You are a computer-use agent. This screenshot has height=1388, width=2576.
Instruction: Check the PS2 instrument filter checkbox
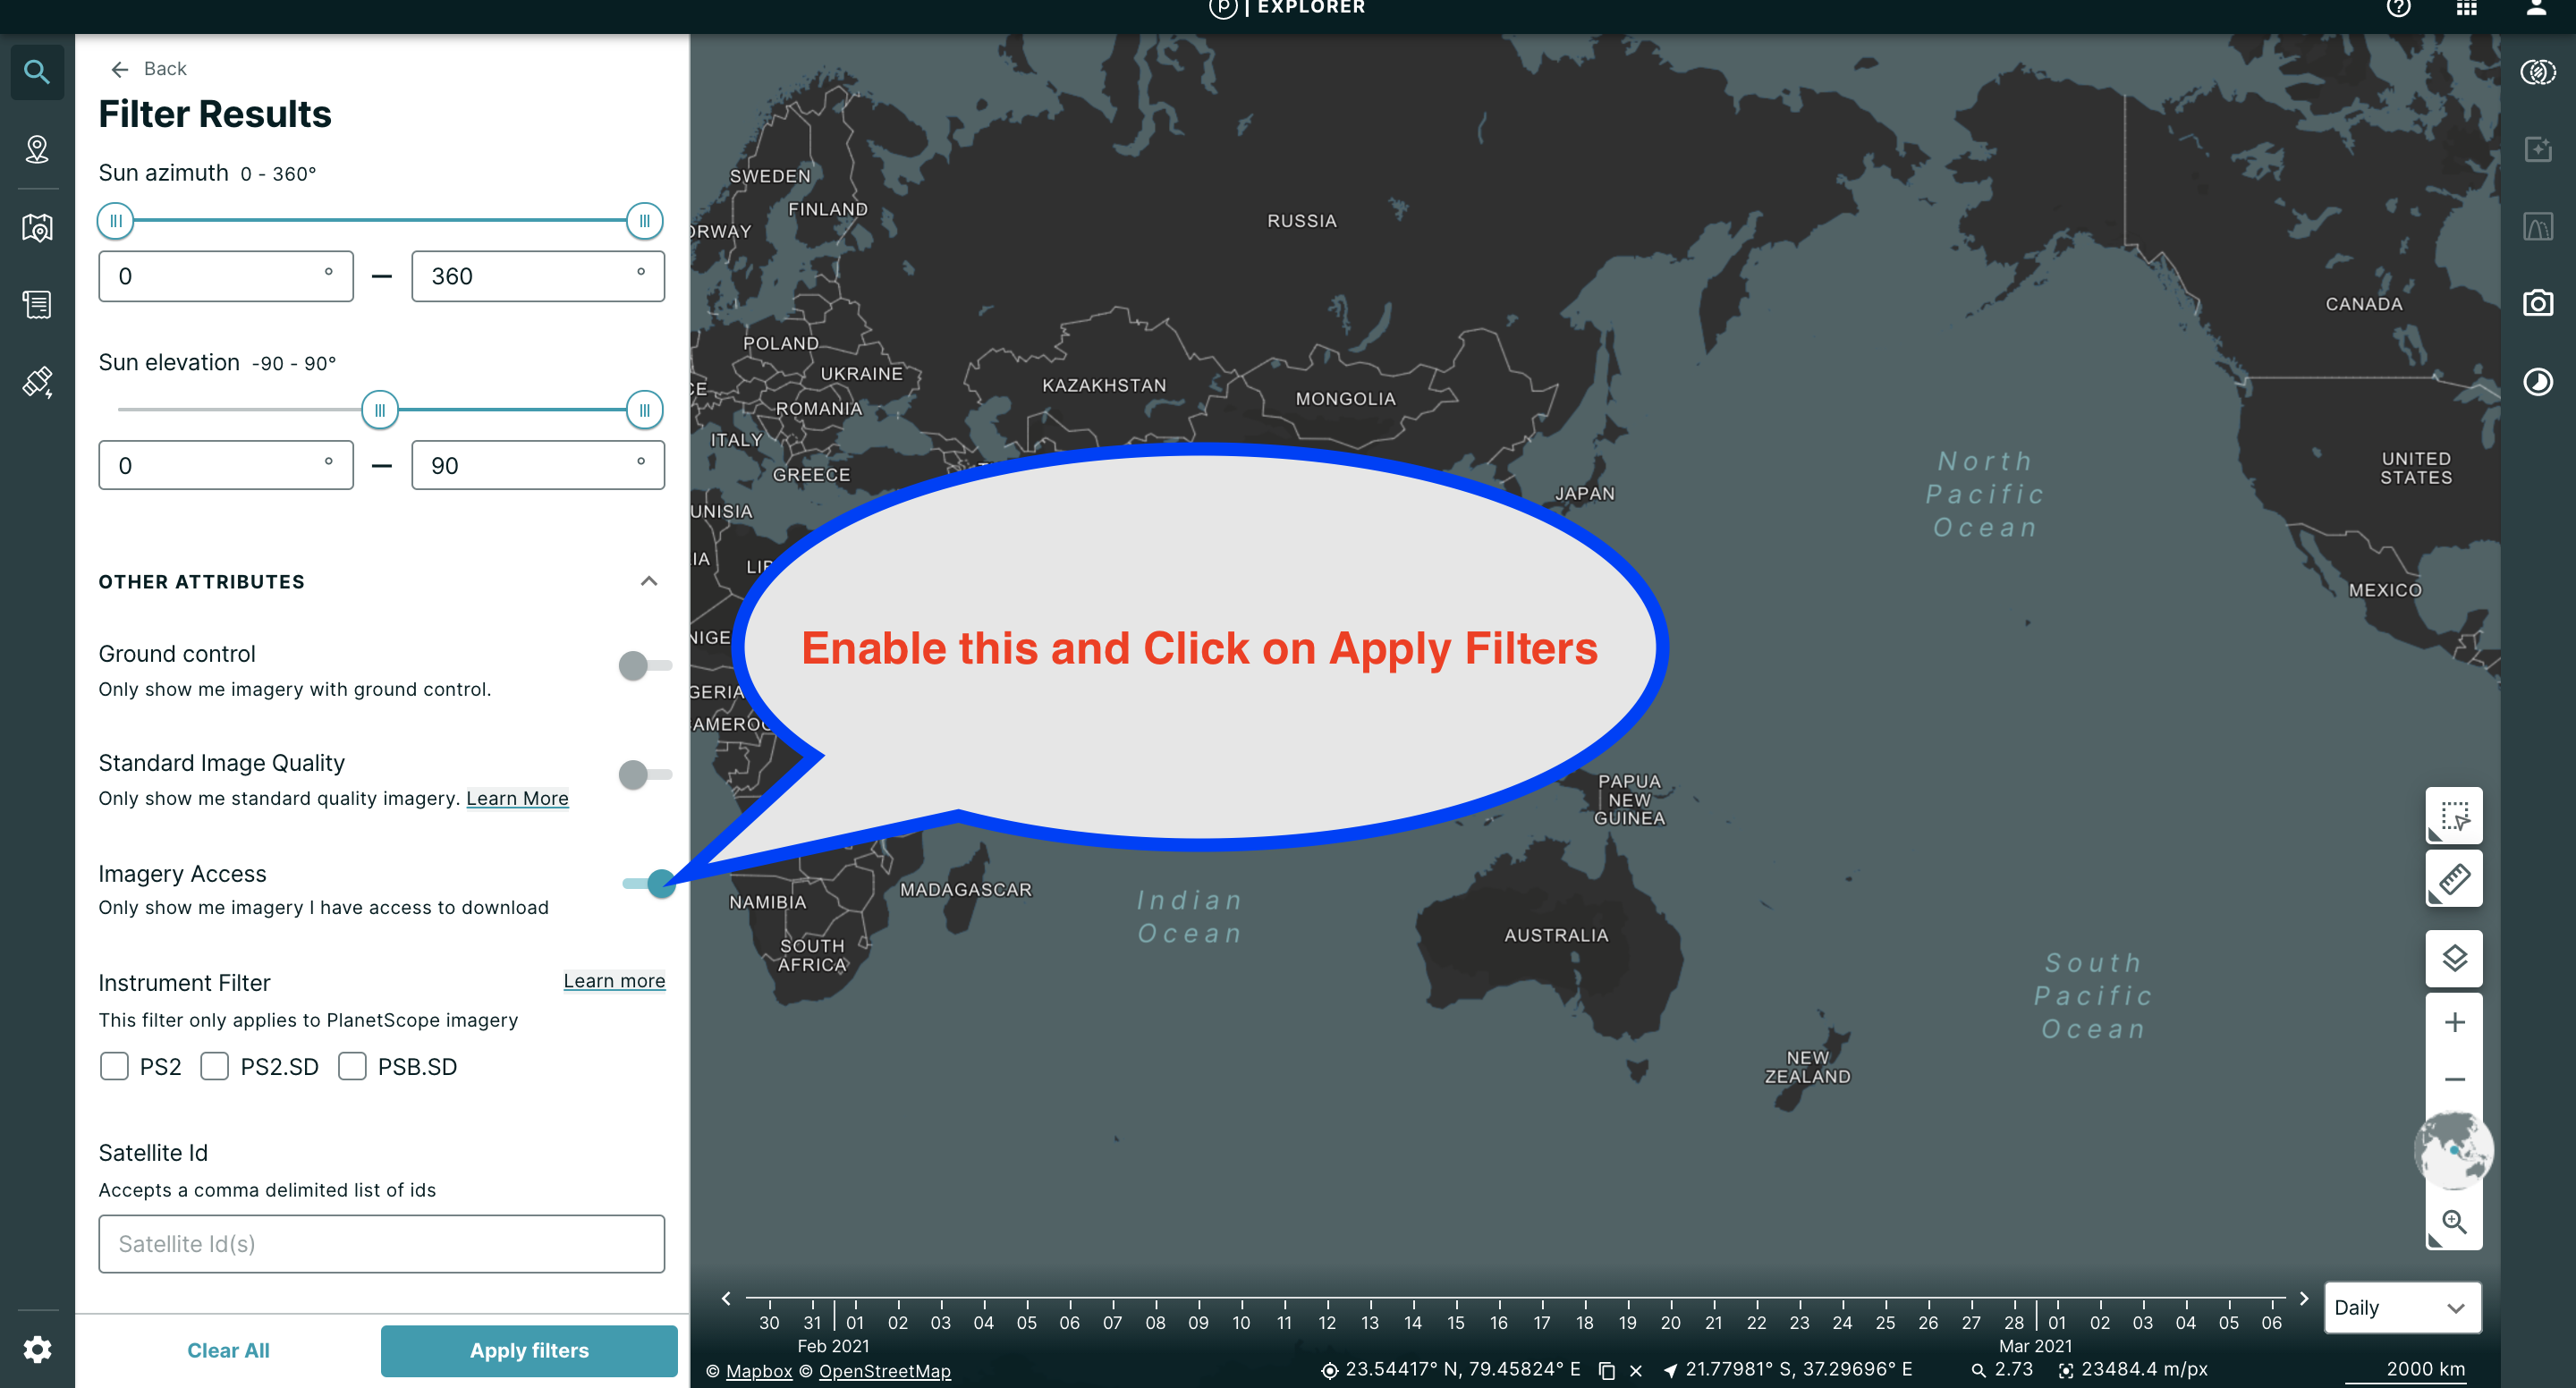(114, 1066)
